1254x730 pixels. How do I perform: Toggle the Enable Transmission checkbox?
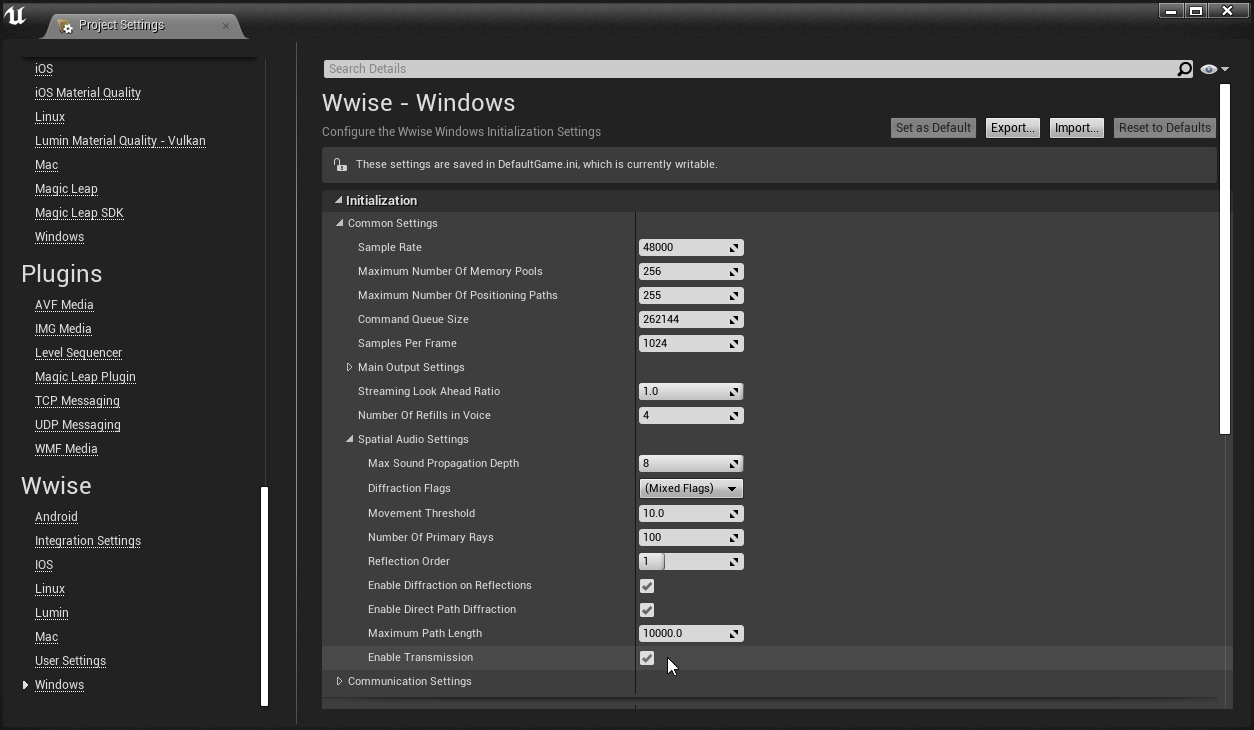(647, 658)
